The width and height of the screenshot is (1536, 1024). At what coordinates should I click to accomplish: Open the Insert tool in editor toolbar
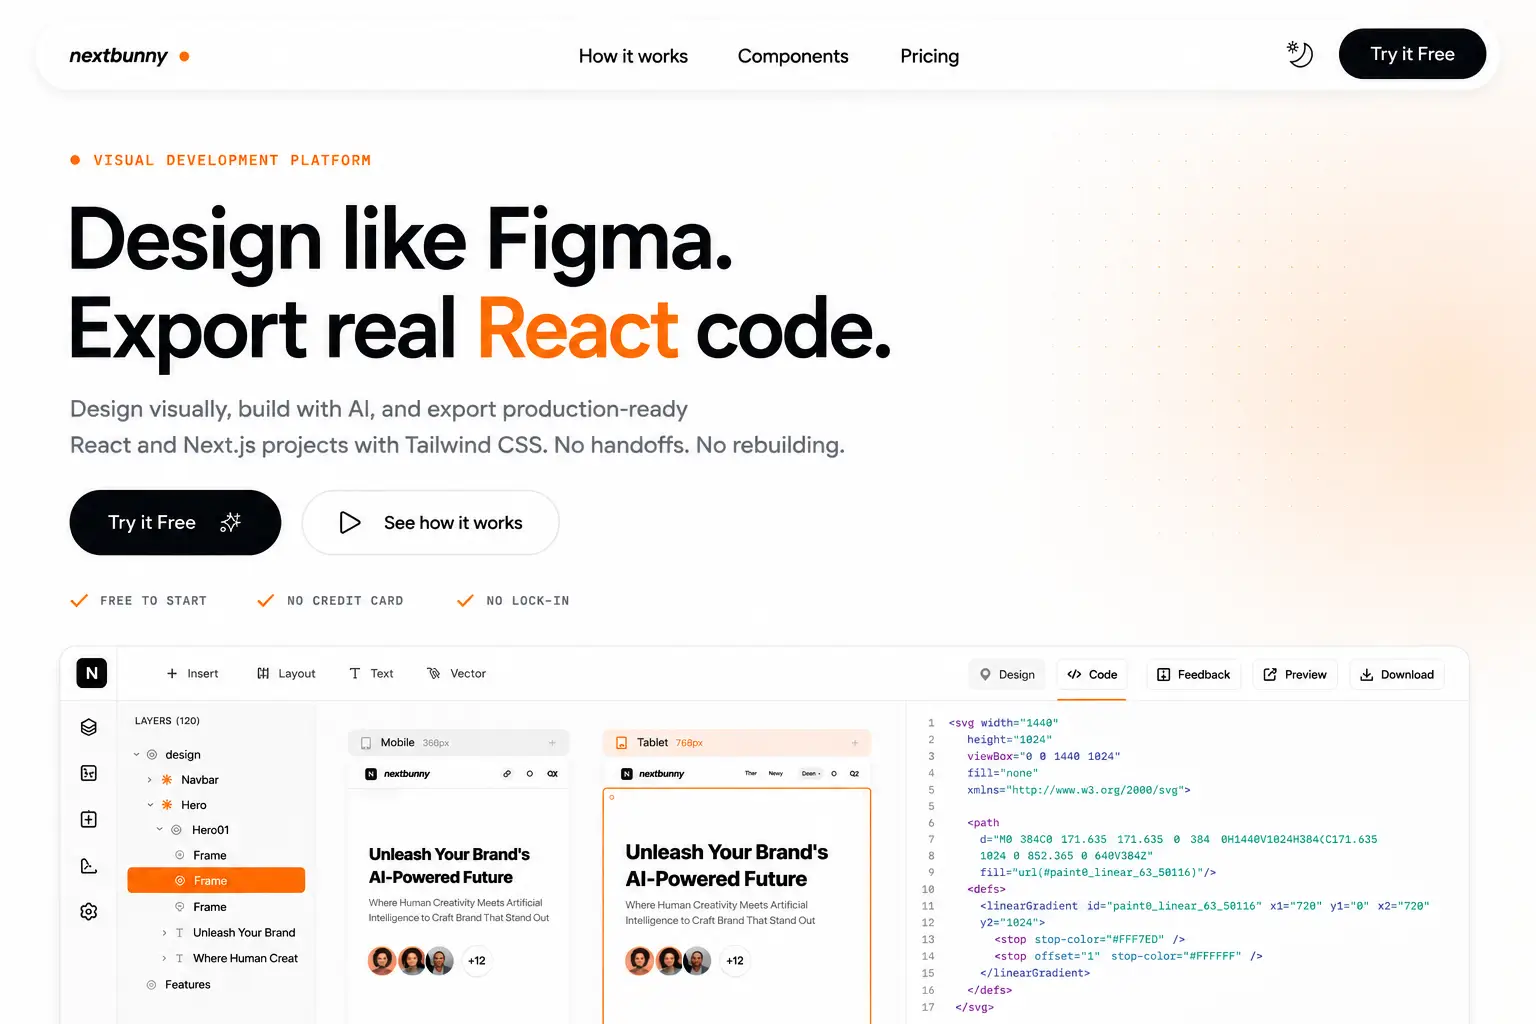192,673
